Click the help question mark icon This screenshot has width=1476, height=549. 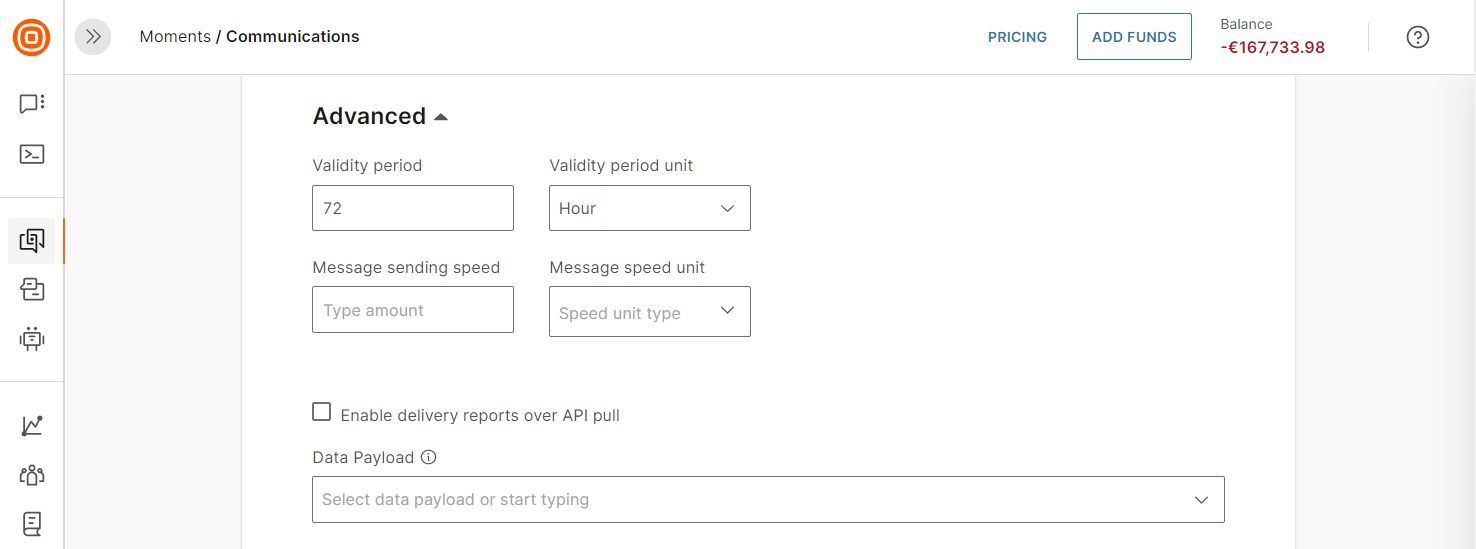1417,37
